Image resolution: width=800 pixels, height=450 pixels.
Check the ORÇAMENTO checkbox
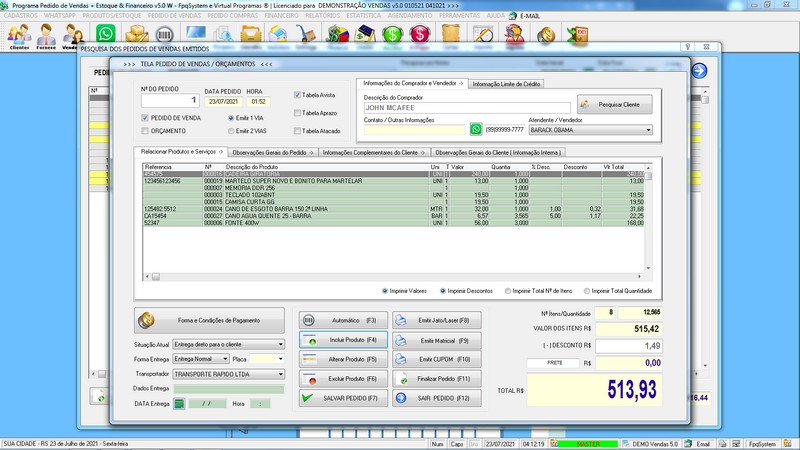(145, 131)
